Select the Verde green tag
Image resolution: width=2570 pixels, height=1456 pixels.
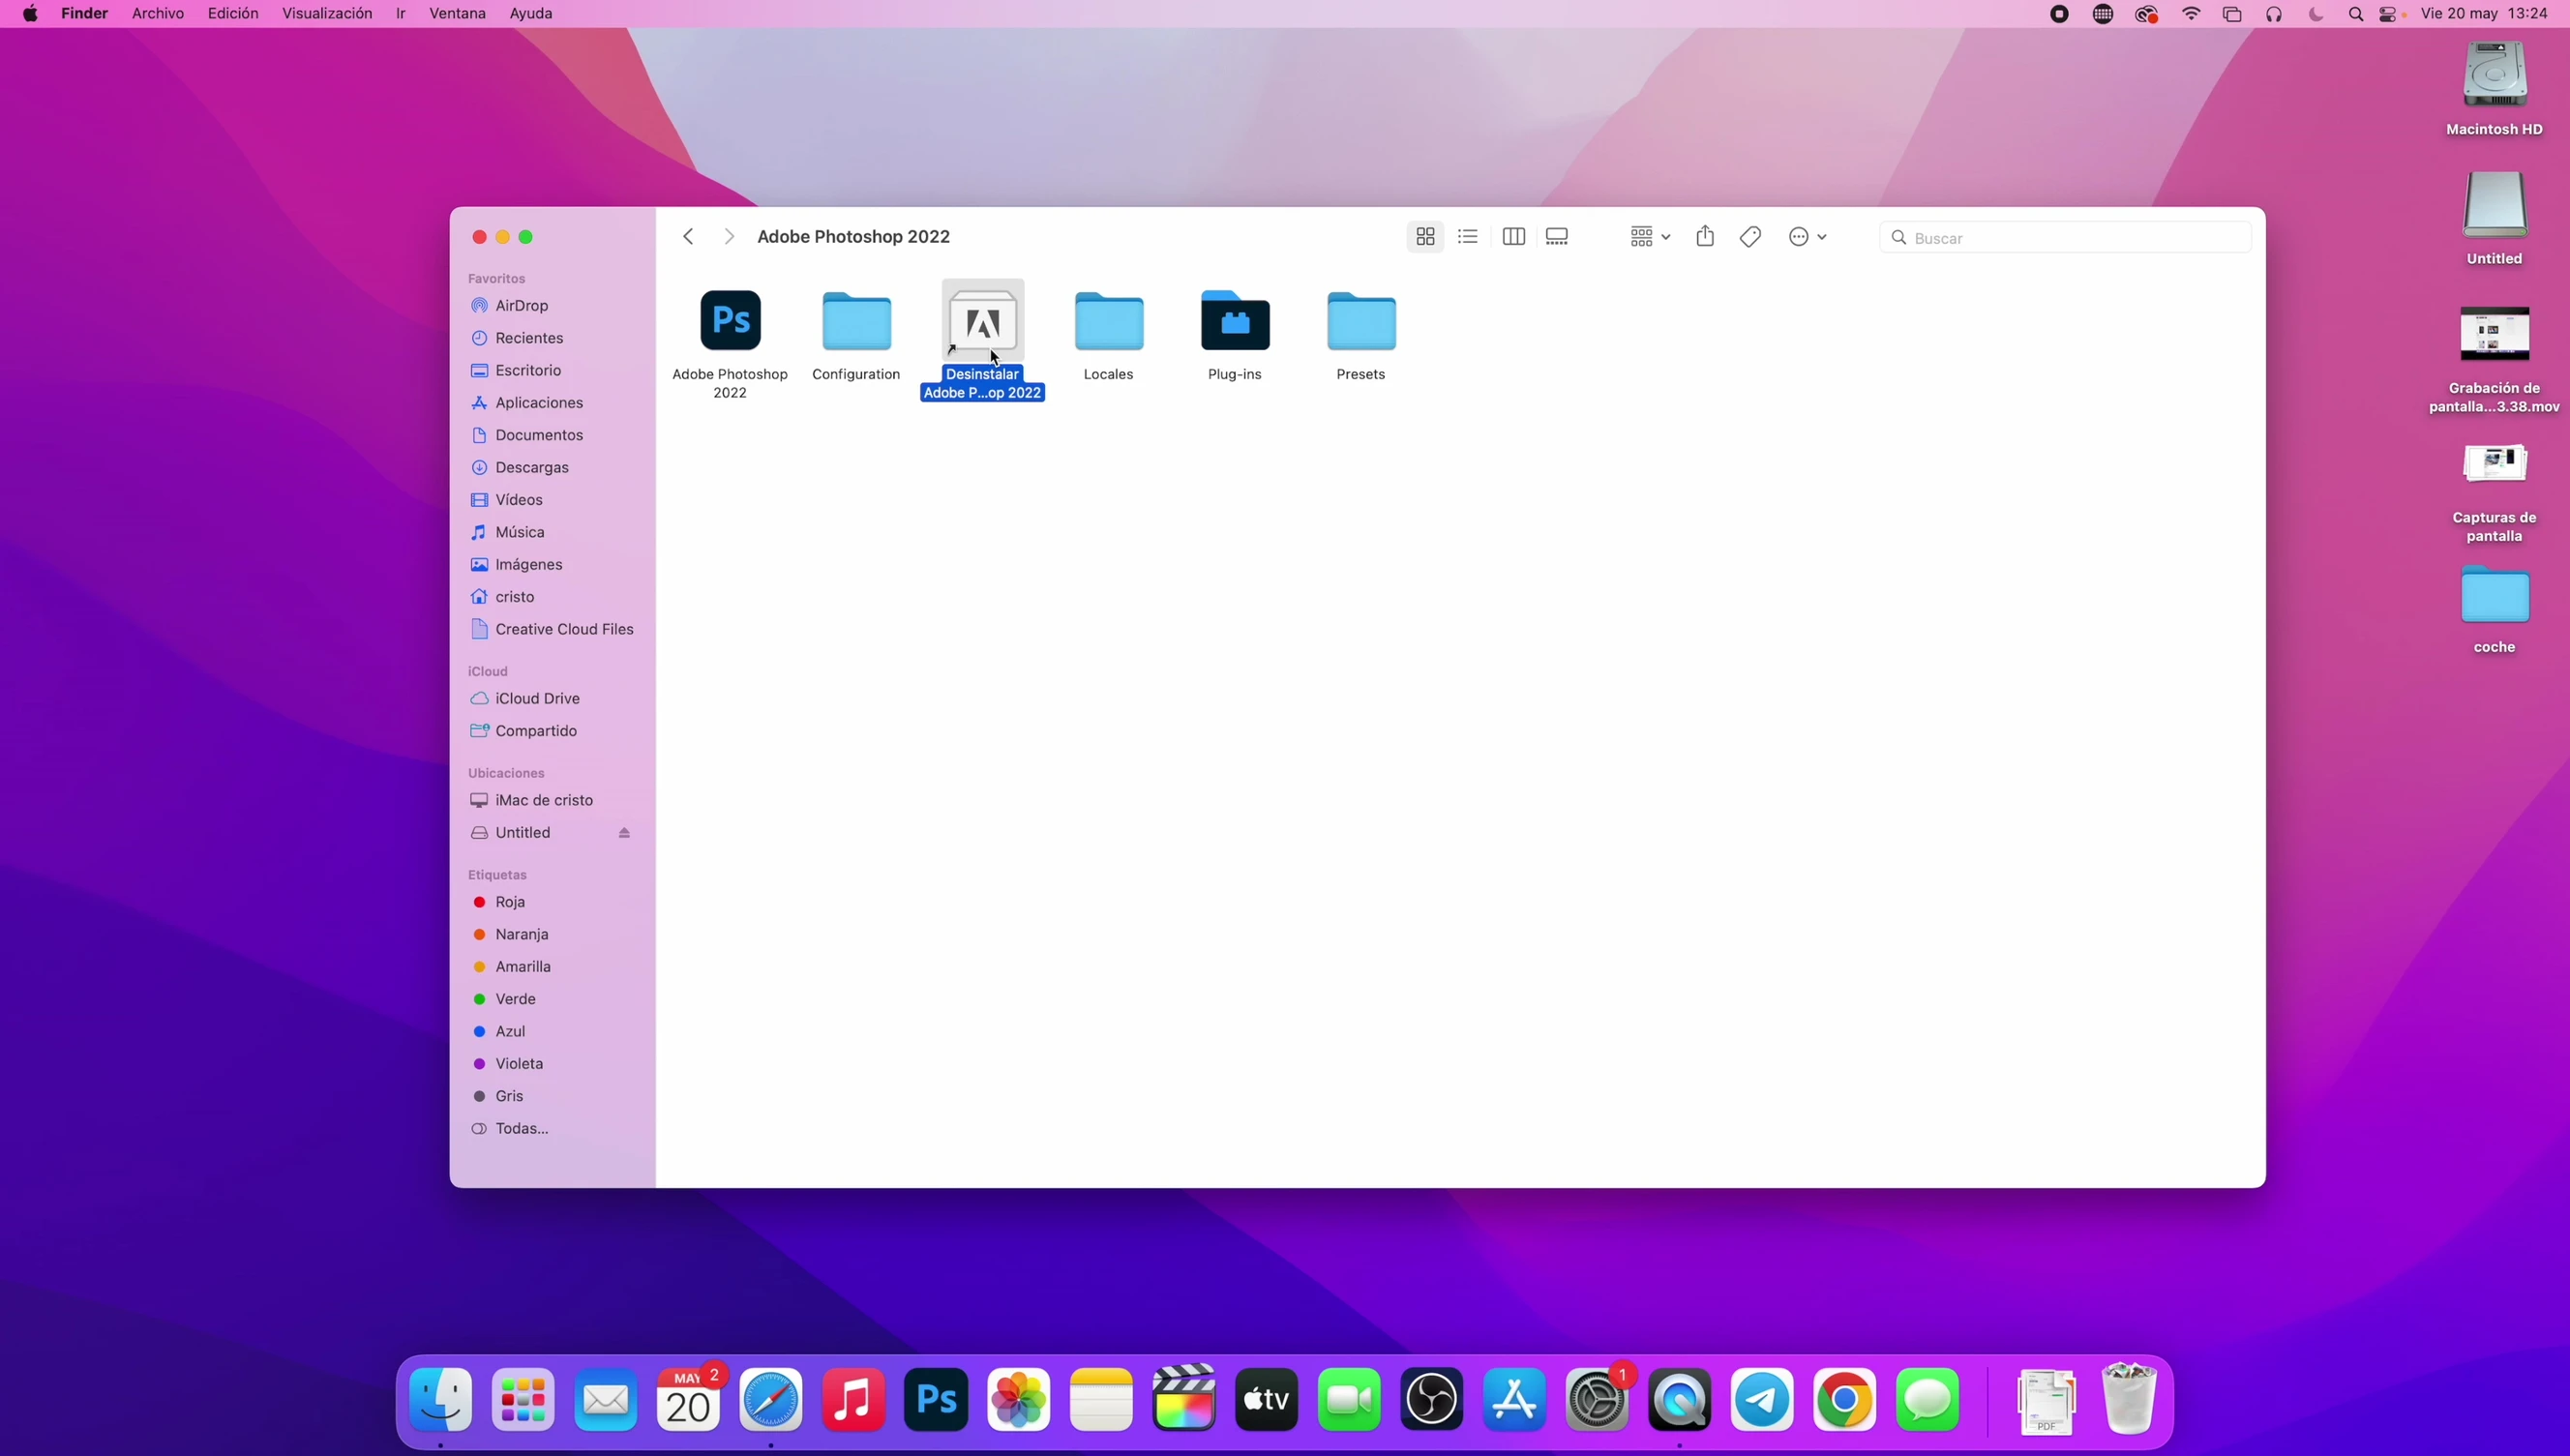552,999
